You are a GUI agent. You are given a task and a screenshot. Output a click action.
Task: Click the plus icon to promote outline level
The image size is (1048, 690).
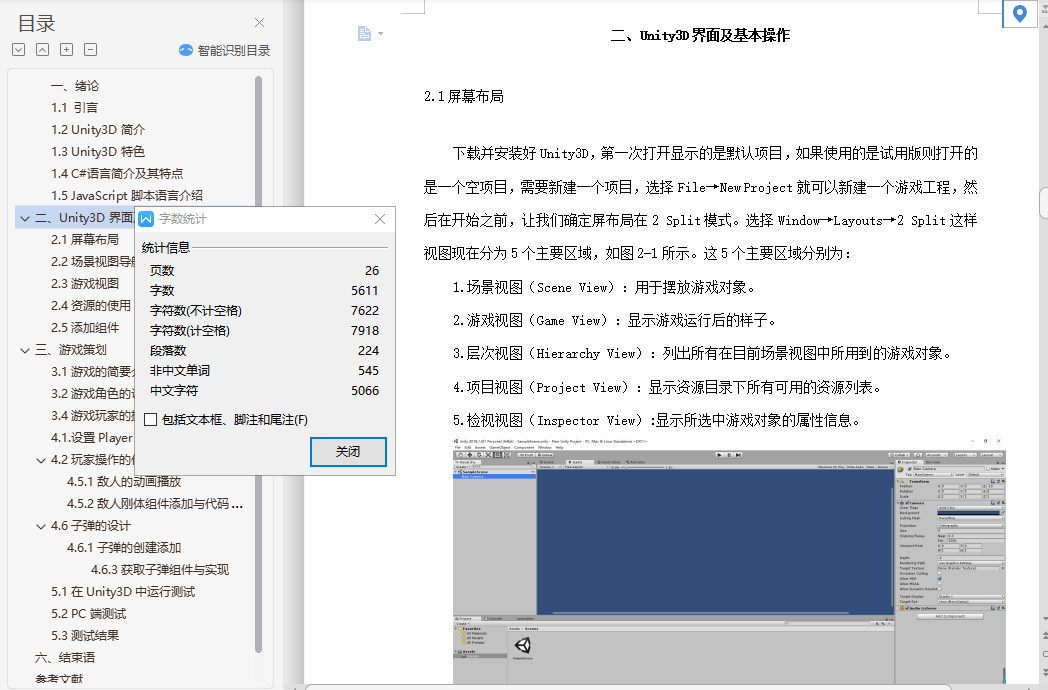coord(67,49)
